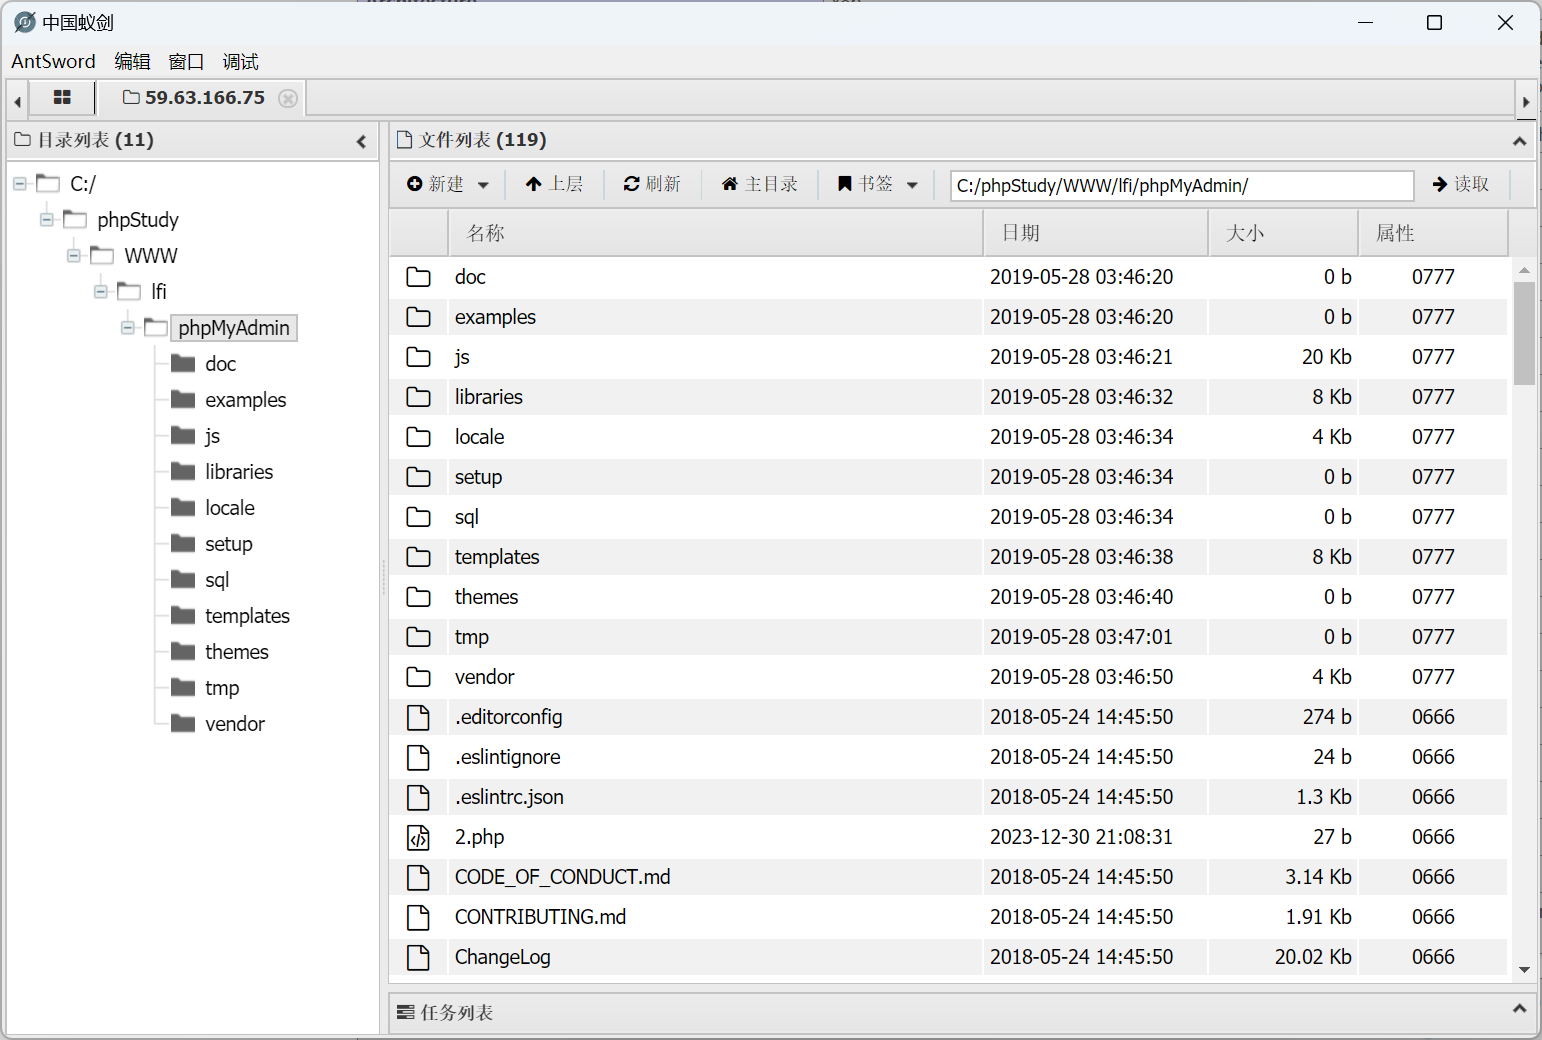The width and height of the screenshot is (1542, 1040).
Task: Click the scrollbar down arrow in file list
Action: (x=1524, y=969)
